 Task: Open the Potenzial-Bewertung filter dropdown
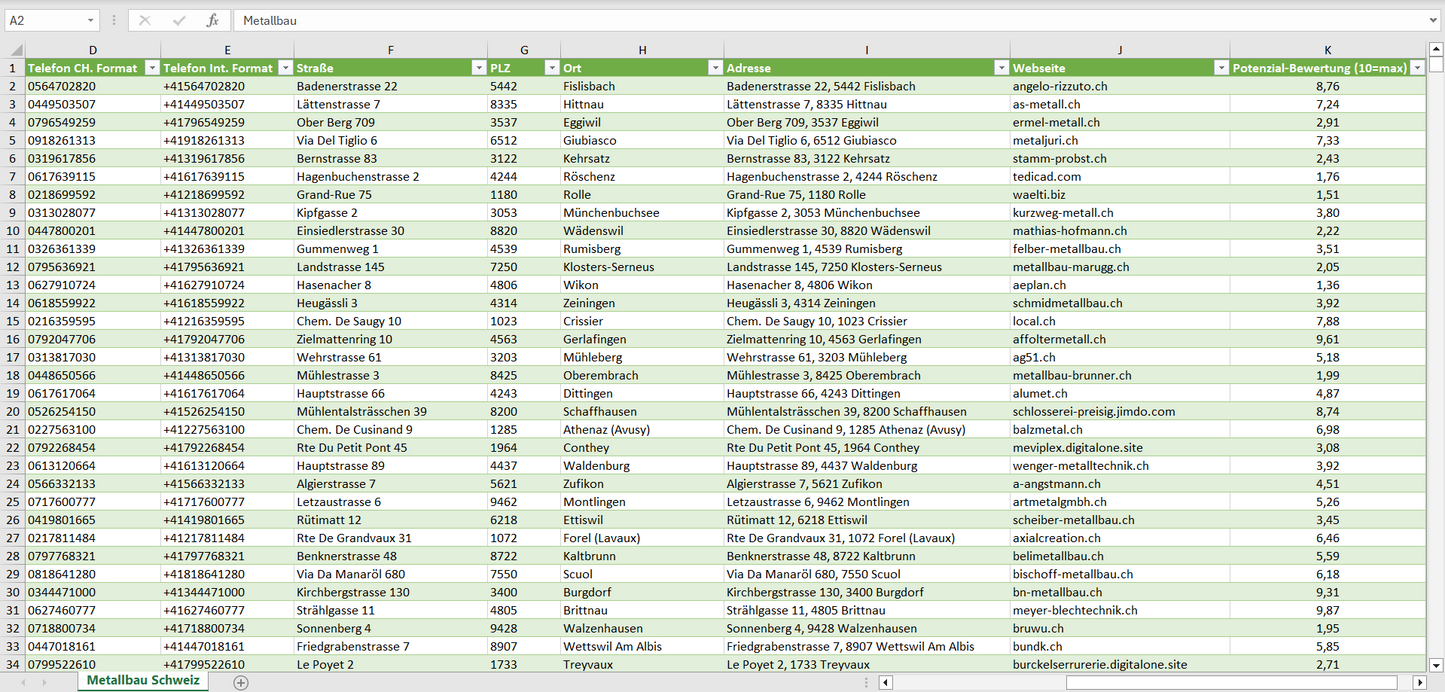point(1416,68)
